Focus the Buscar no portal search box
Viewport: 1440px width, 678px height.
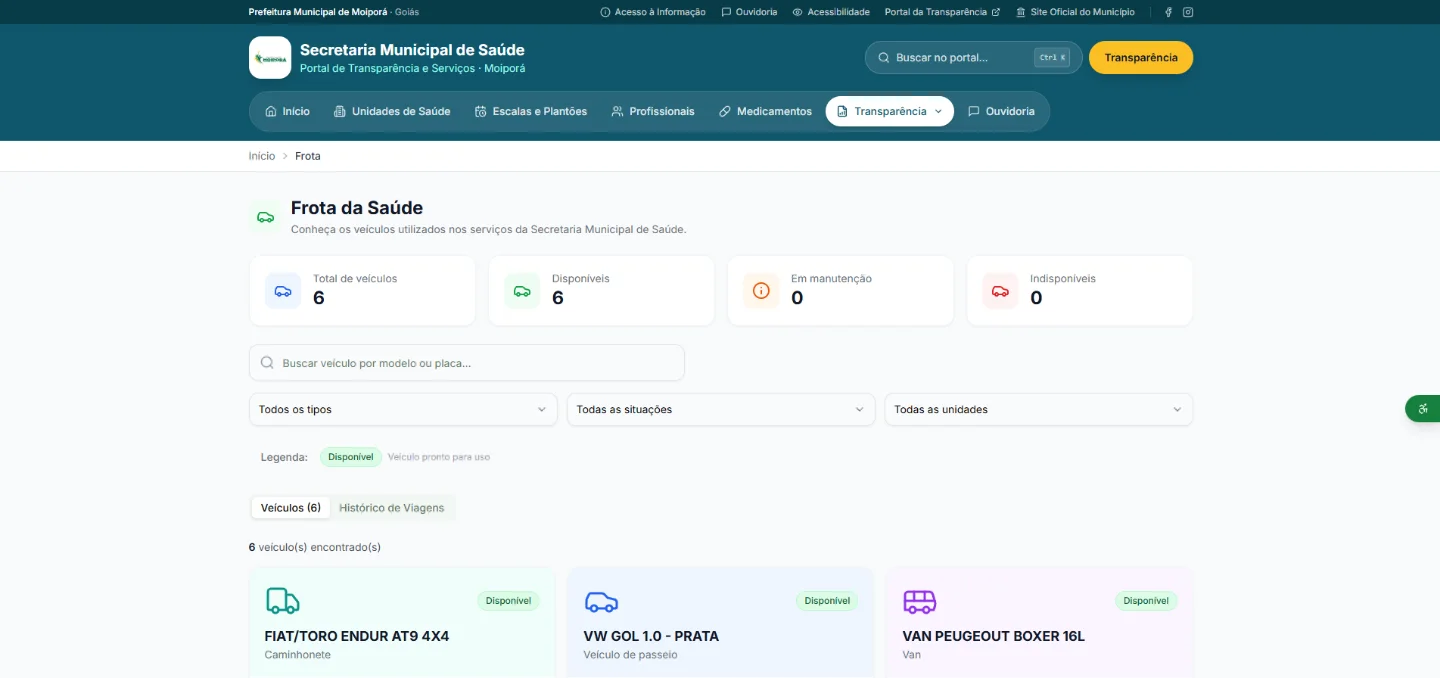974,58
